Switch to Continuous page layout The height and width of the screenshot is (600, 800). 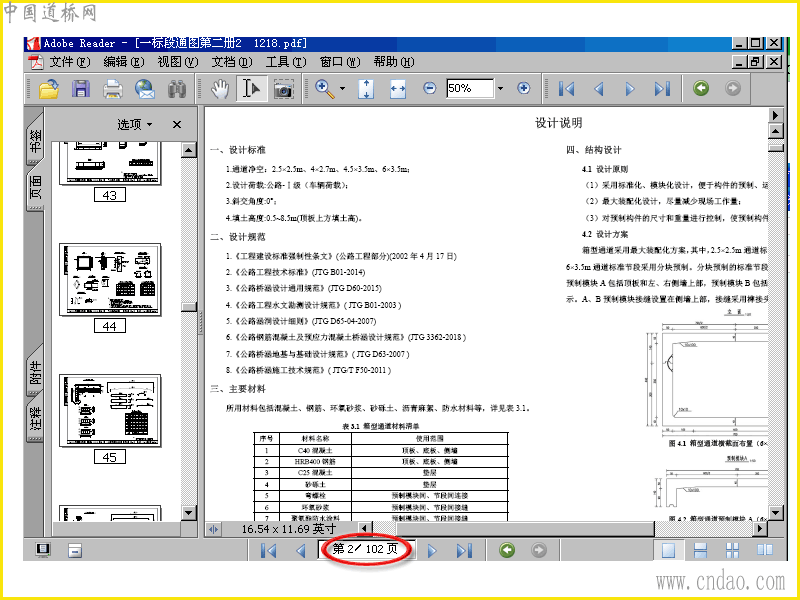[701, 550]
